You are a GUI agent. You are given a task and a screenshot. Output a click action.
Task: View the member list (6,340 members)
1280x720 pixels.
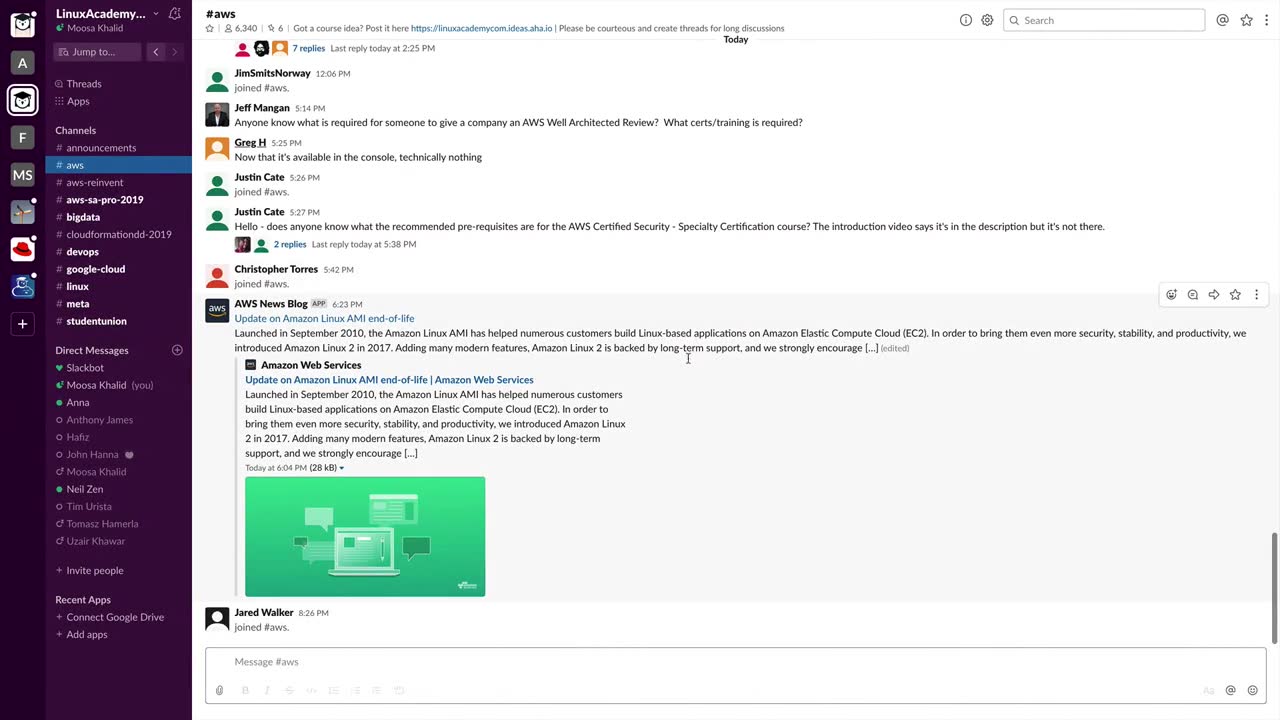[240, 29]
